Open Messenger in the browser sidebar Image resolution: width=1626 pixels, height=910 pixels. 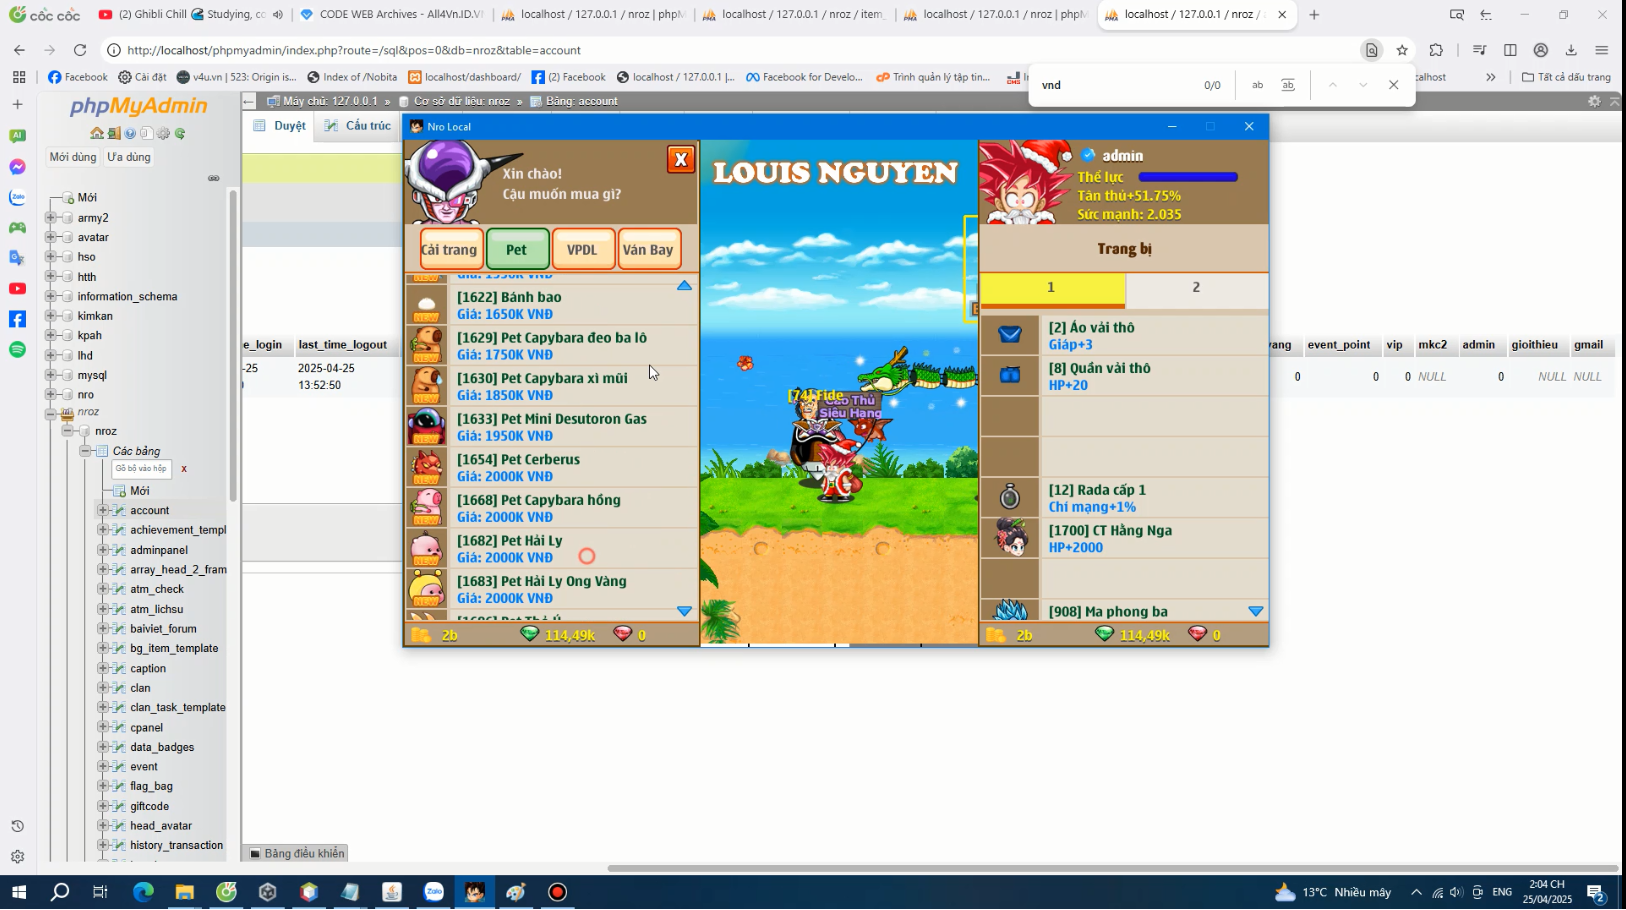coord(17,167)
